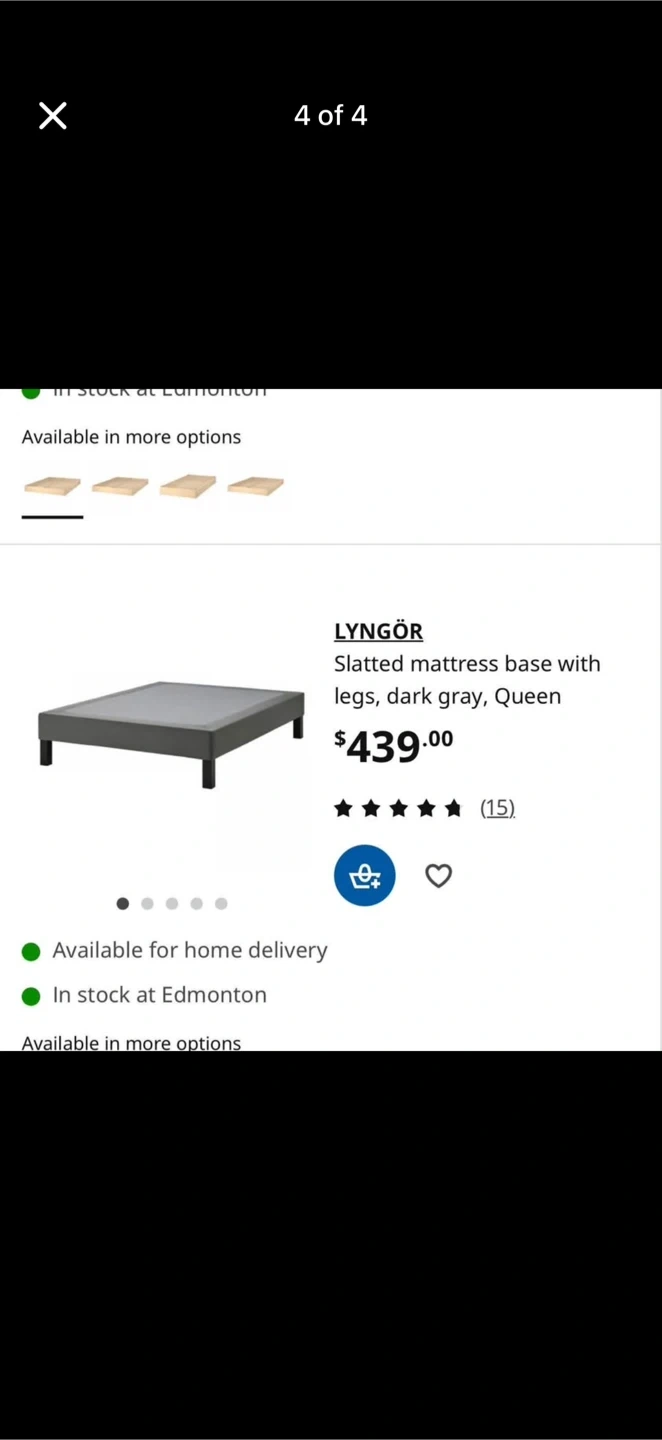Screen dimensions: 662x1440
Task: Switch to the second image carousel dot
Action: point(147,904)
